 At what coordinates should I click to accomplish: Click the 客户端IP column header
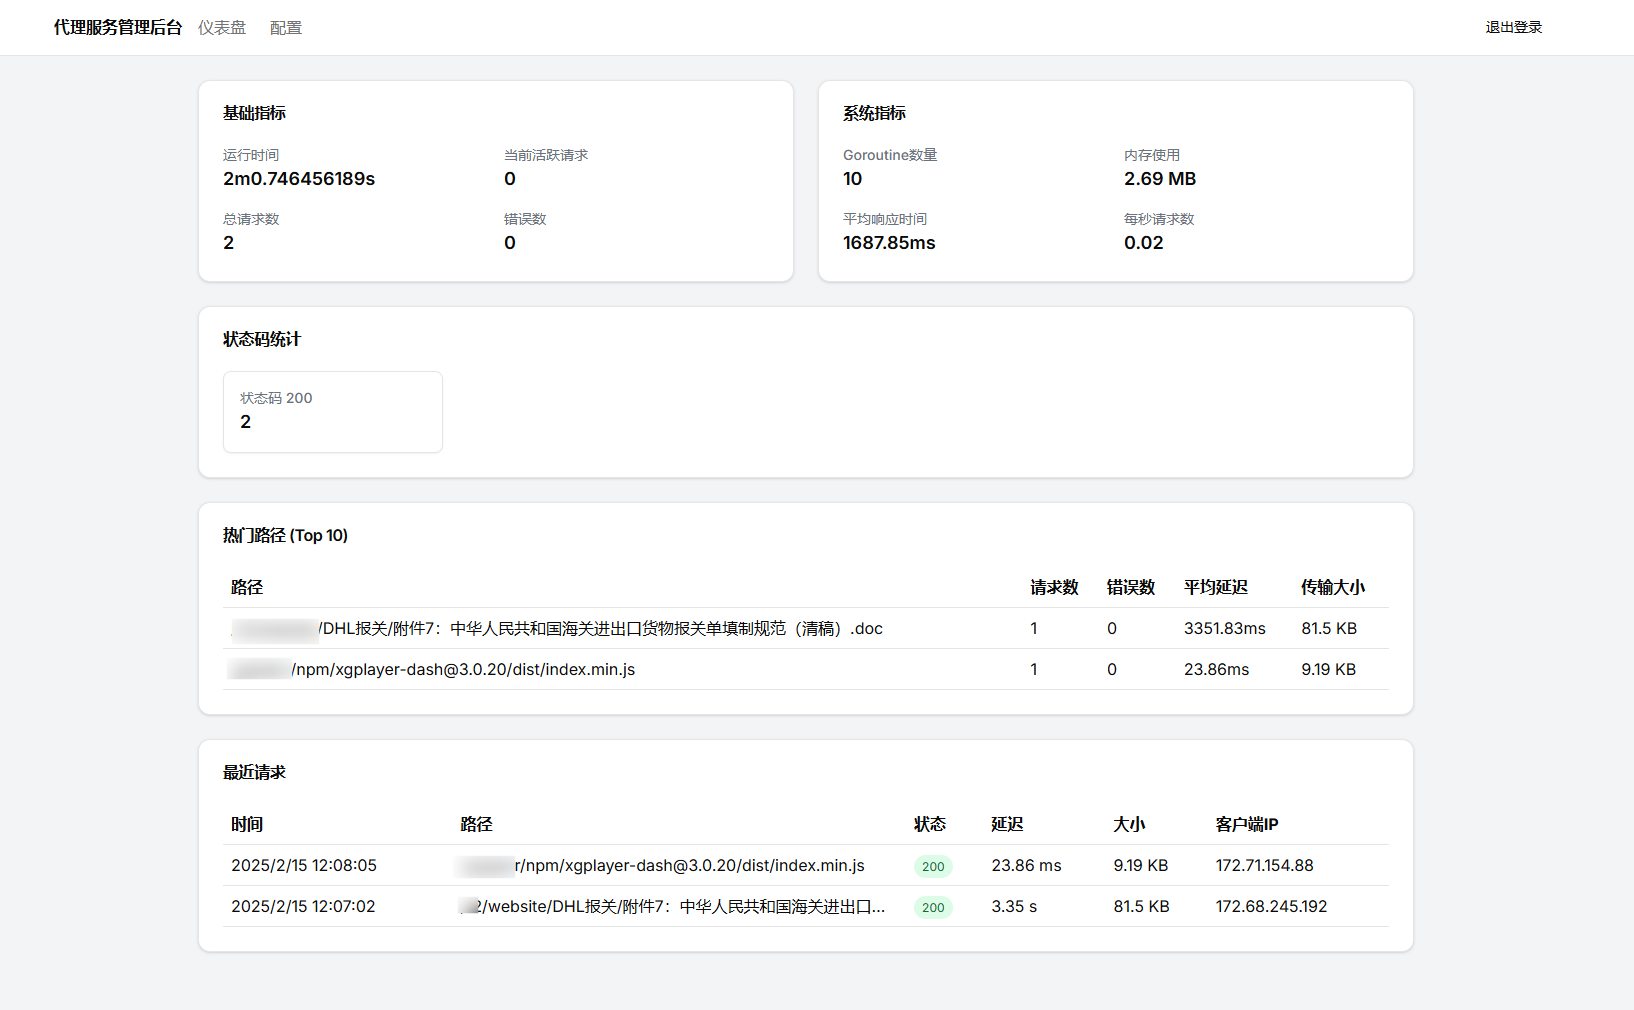(1246, 825)
